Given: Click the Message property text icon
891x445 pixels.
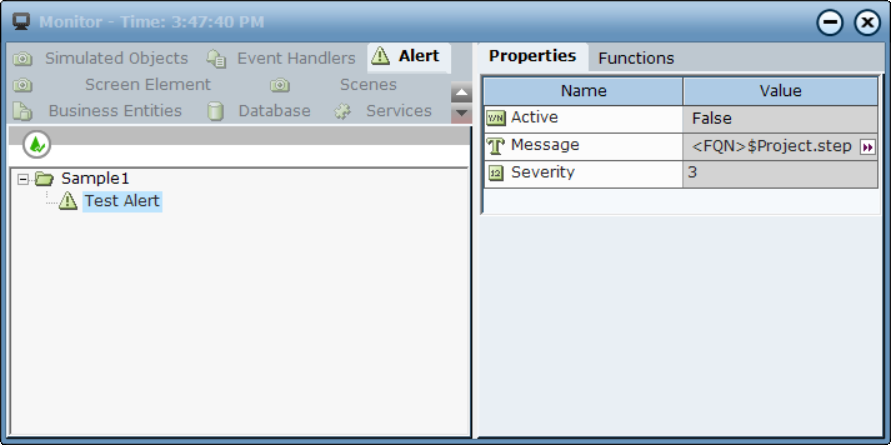Looking at the screenshot, I should (496, 146).
